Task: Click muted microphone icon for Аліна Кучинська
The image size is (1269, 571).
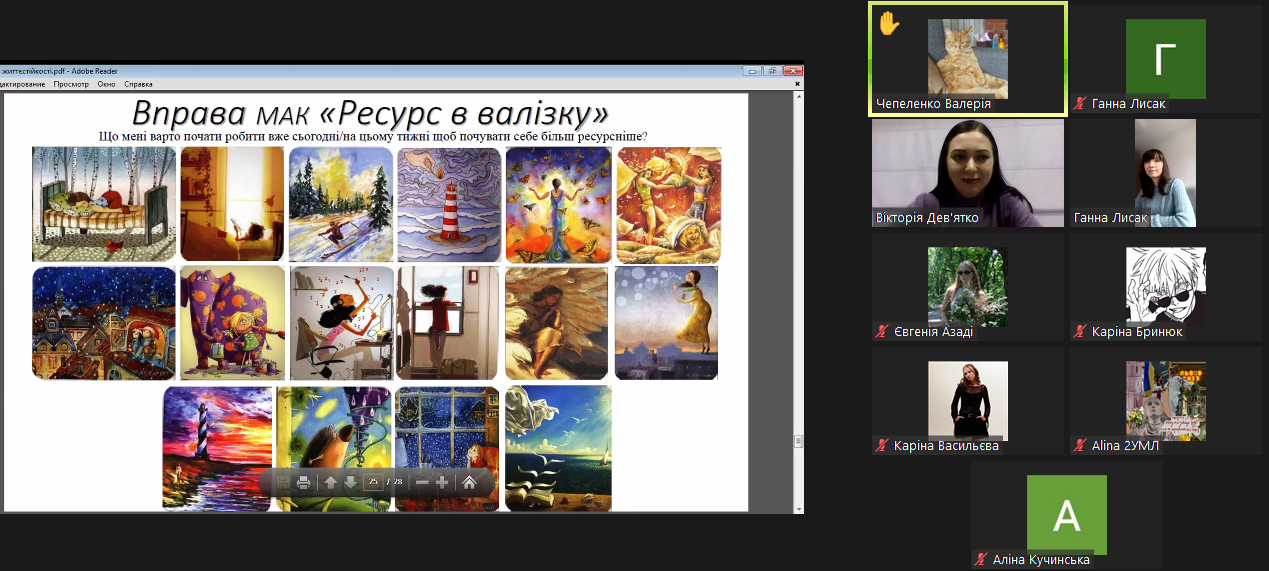Action: [981, 560]
